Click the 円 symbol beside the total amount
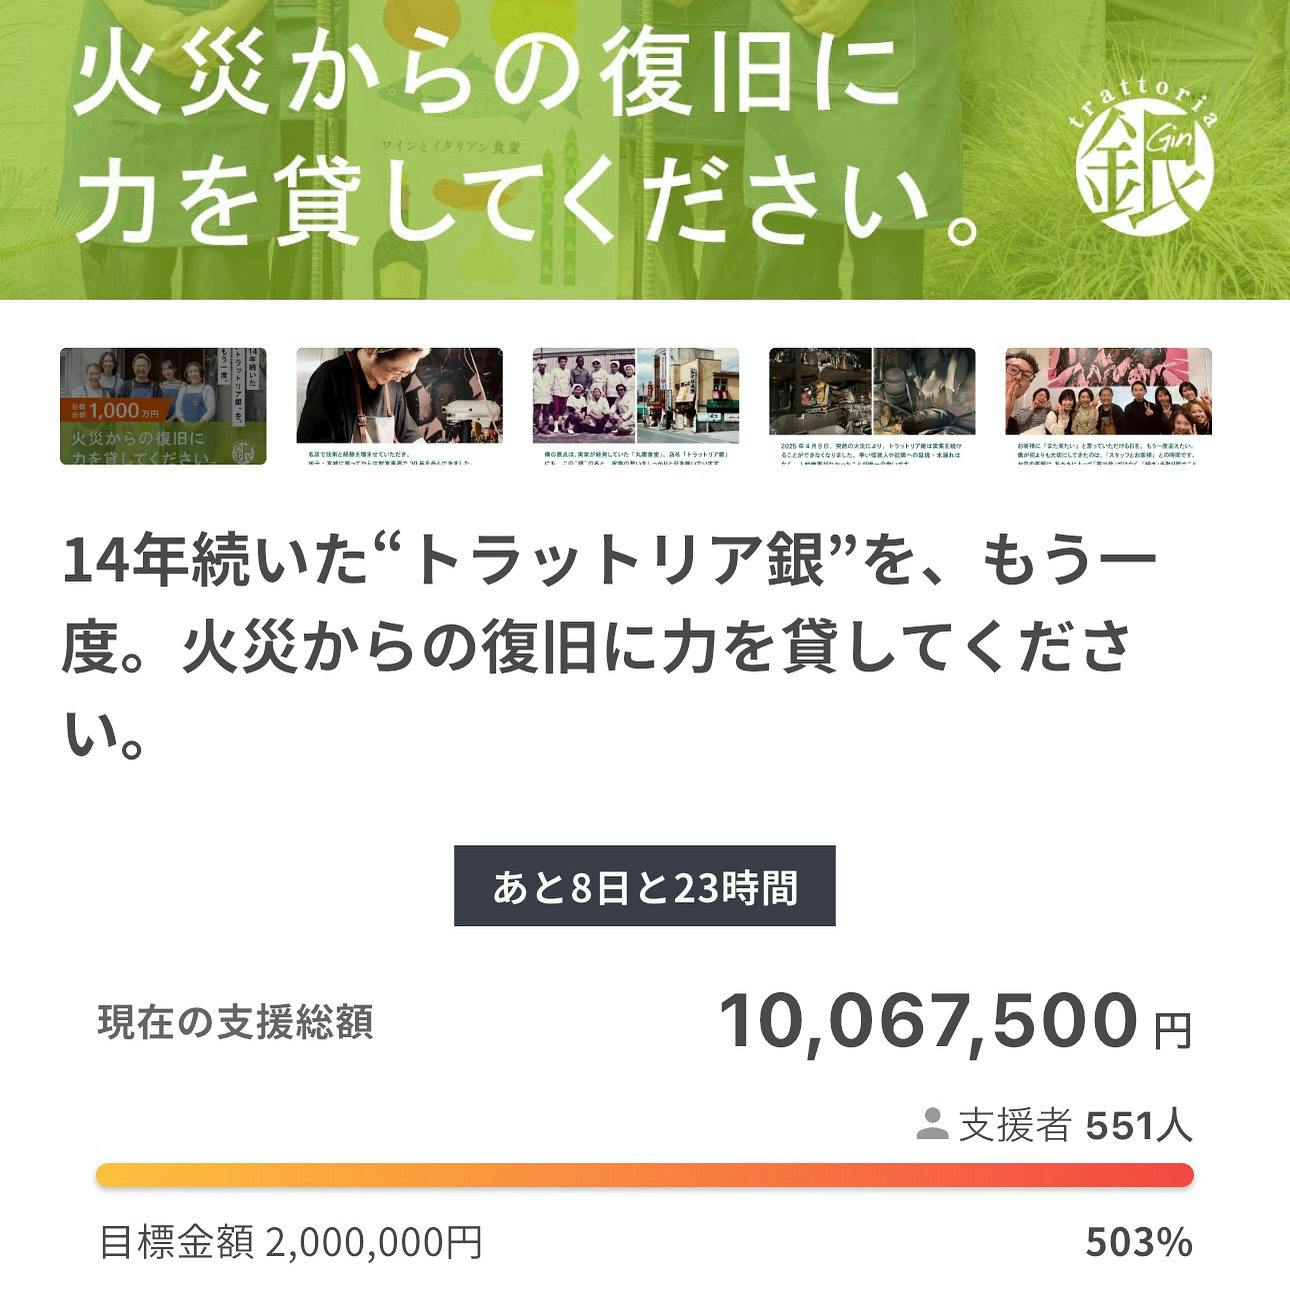Screen dimensions: 1290x1297 point(1172,1031)
